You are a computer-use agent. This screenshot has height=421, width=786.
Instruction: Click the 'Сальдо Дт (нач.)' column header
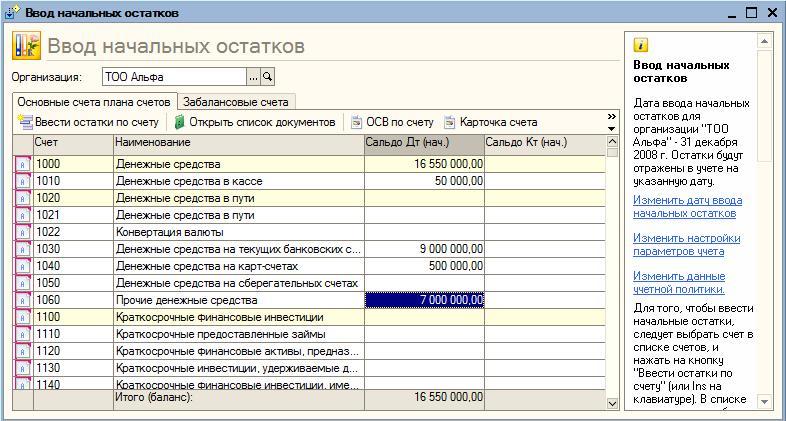coord(423,143)
